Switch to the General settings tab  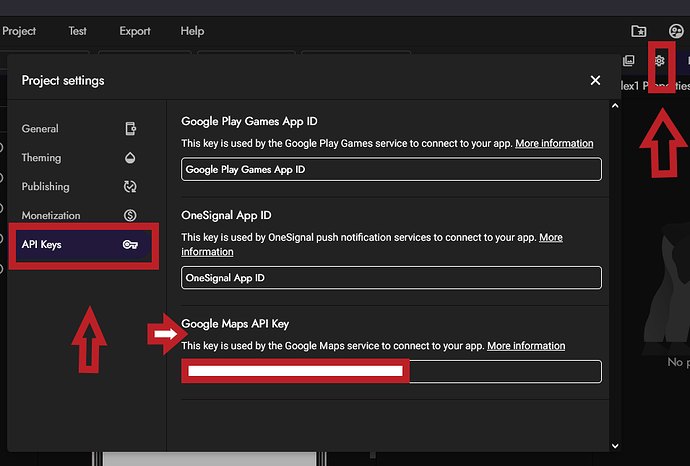coord(40,129)
